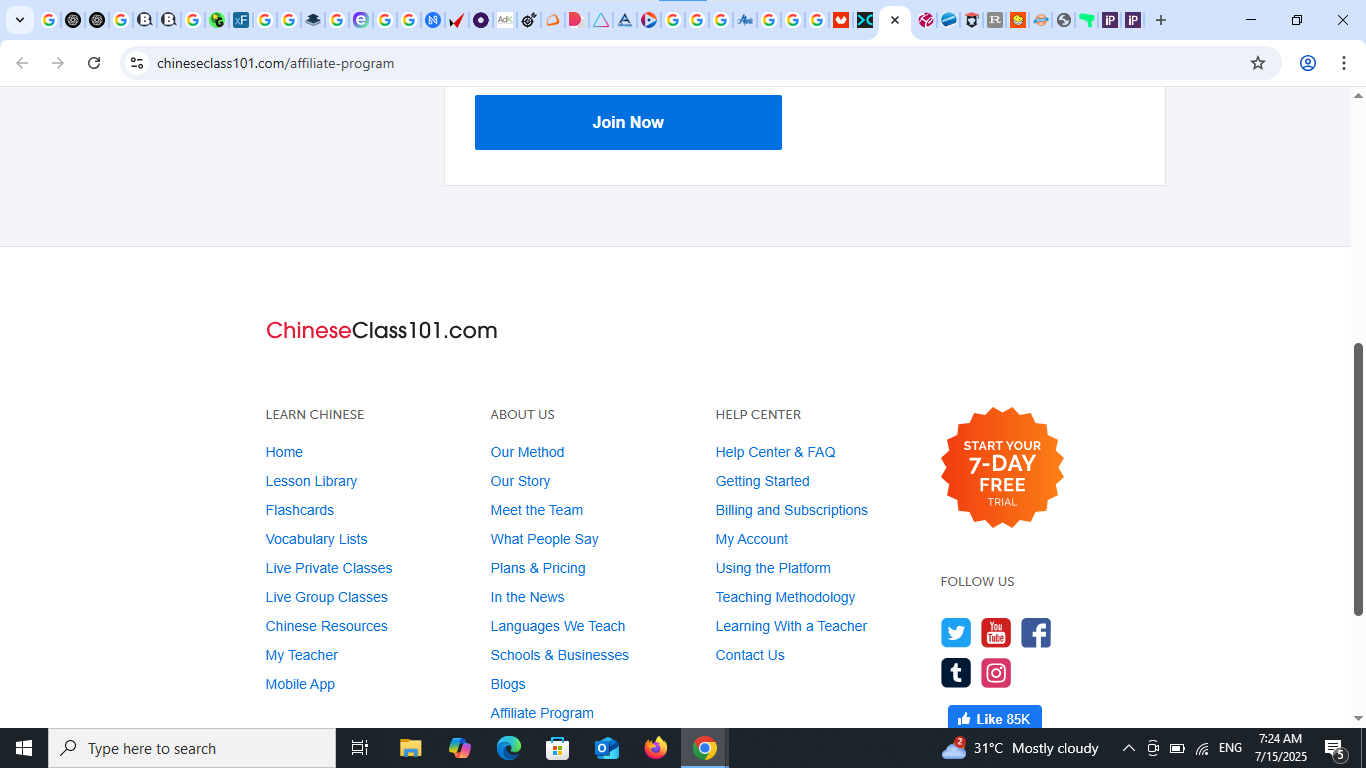Open the Copilot taskbar icon

coord(460,748)
